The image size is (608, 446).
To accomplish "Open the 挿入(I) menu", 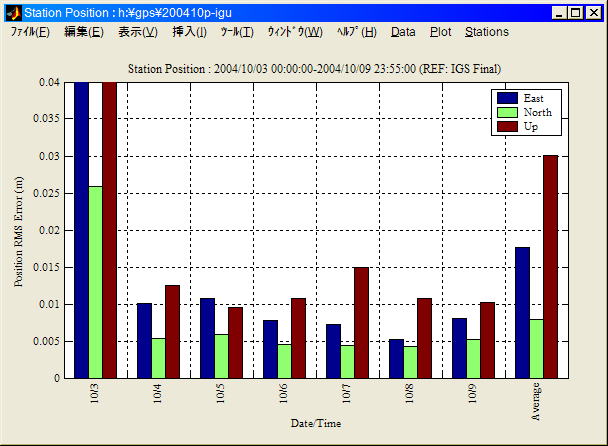I will pyautogui.click(x=190, y=32).
